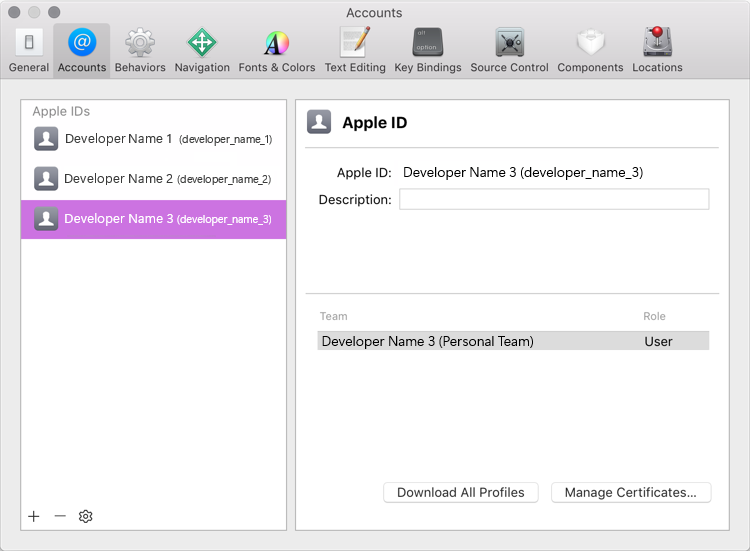The width and height of the screenshot is (750, 551).
Task: Select Developer Name 1 account
Action: coord(153,139)
